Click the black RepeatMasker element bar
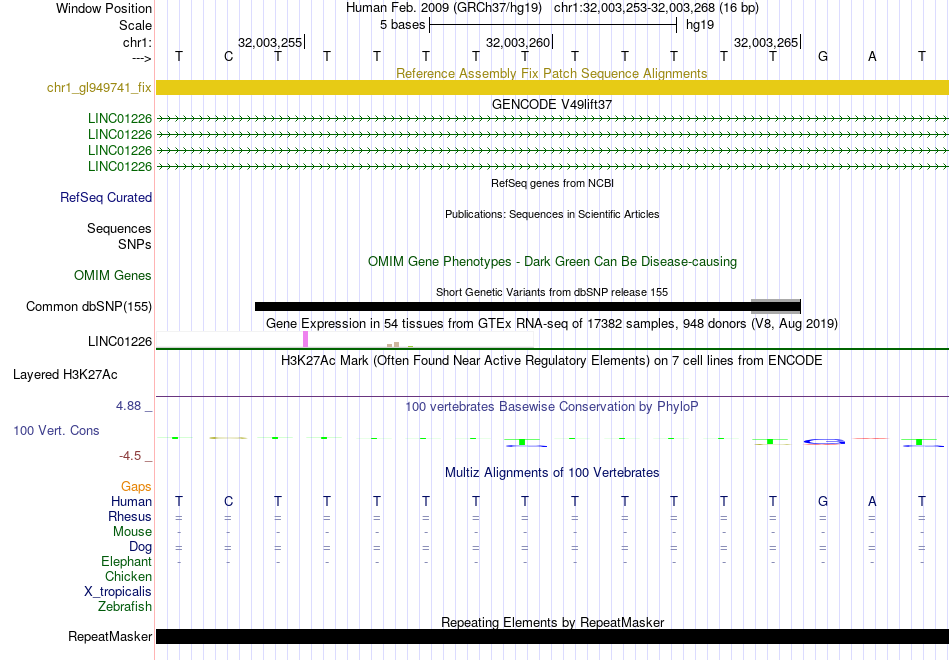950x660 pixels. 552,636
